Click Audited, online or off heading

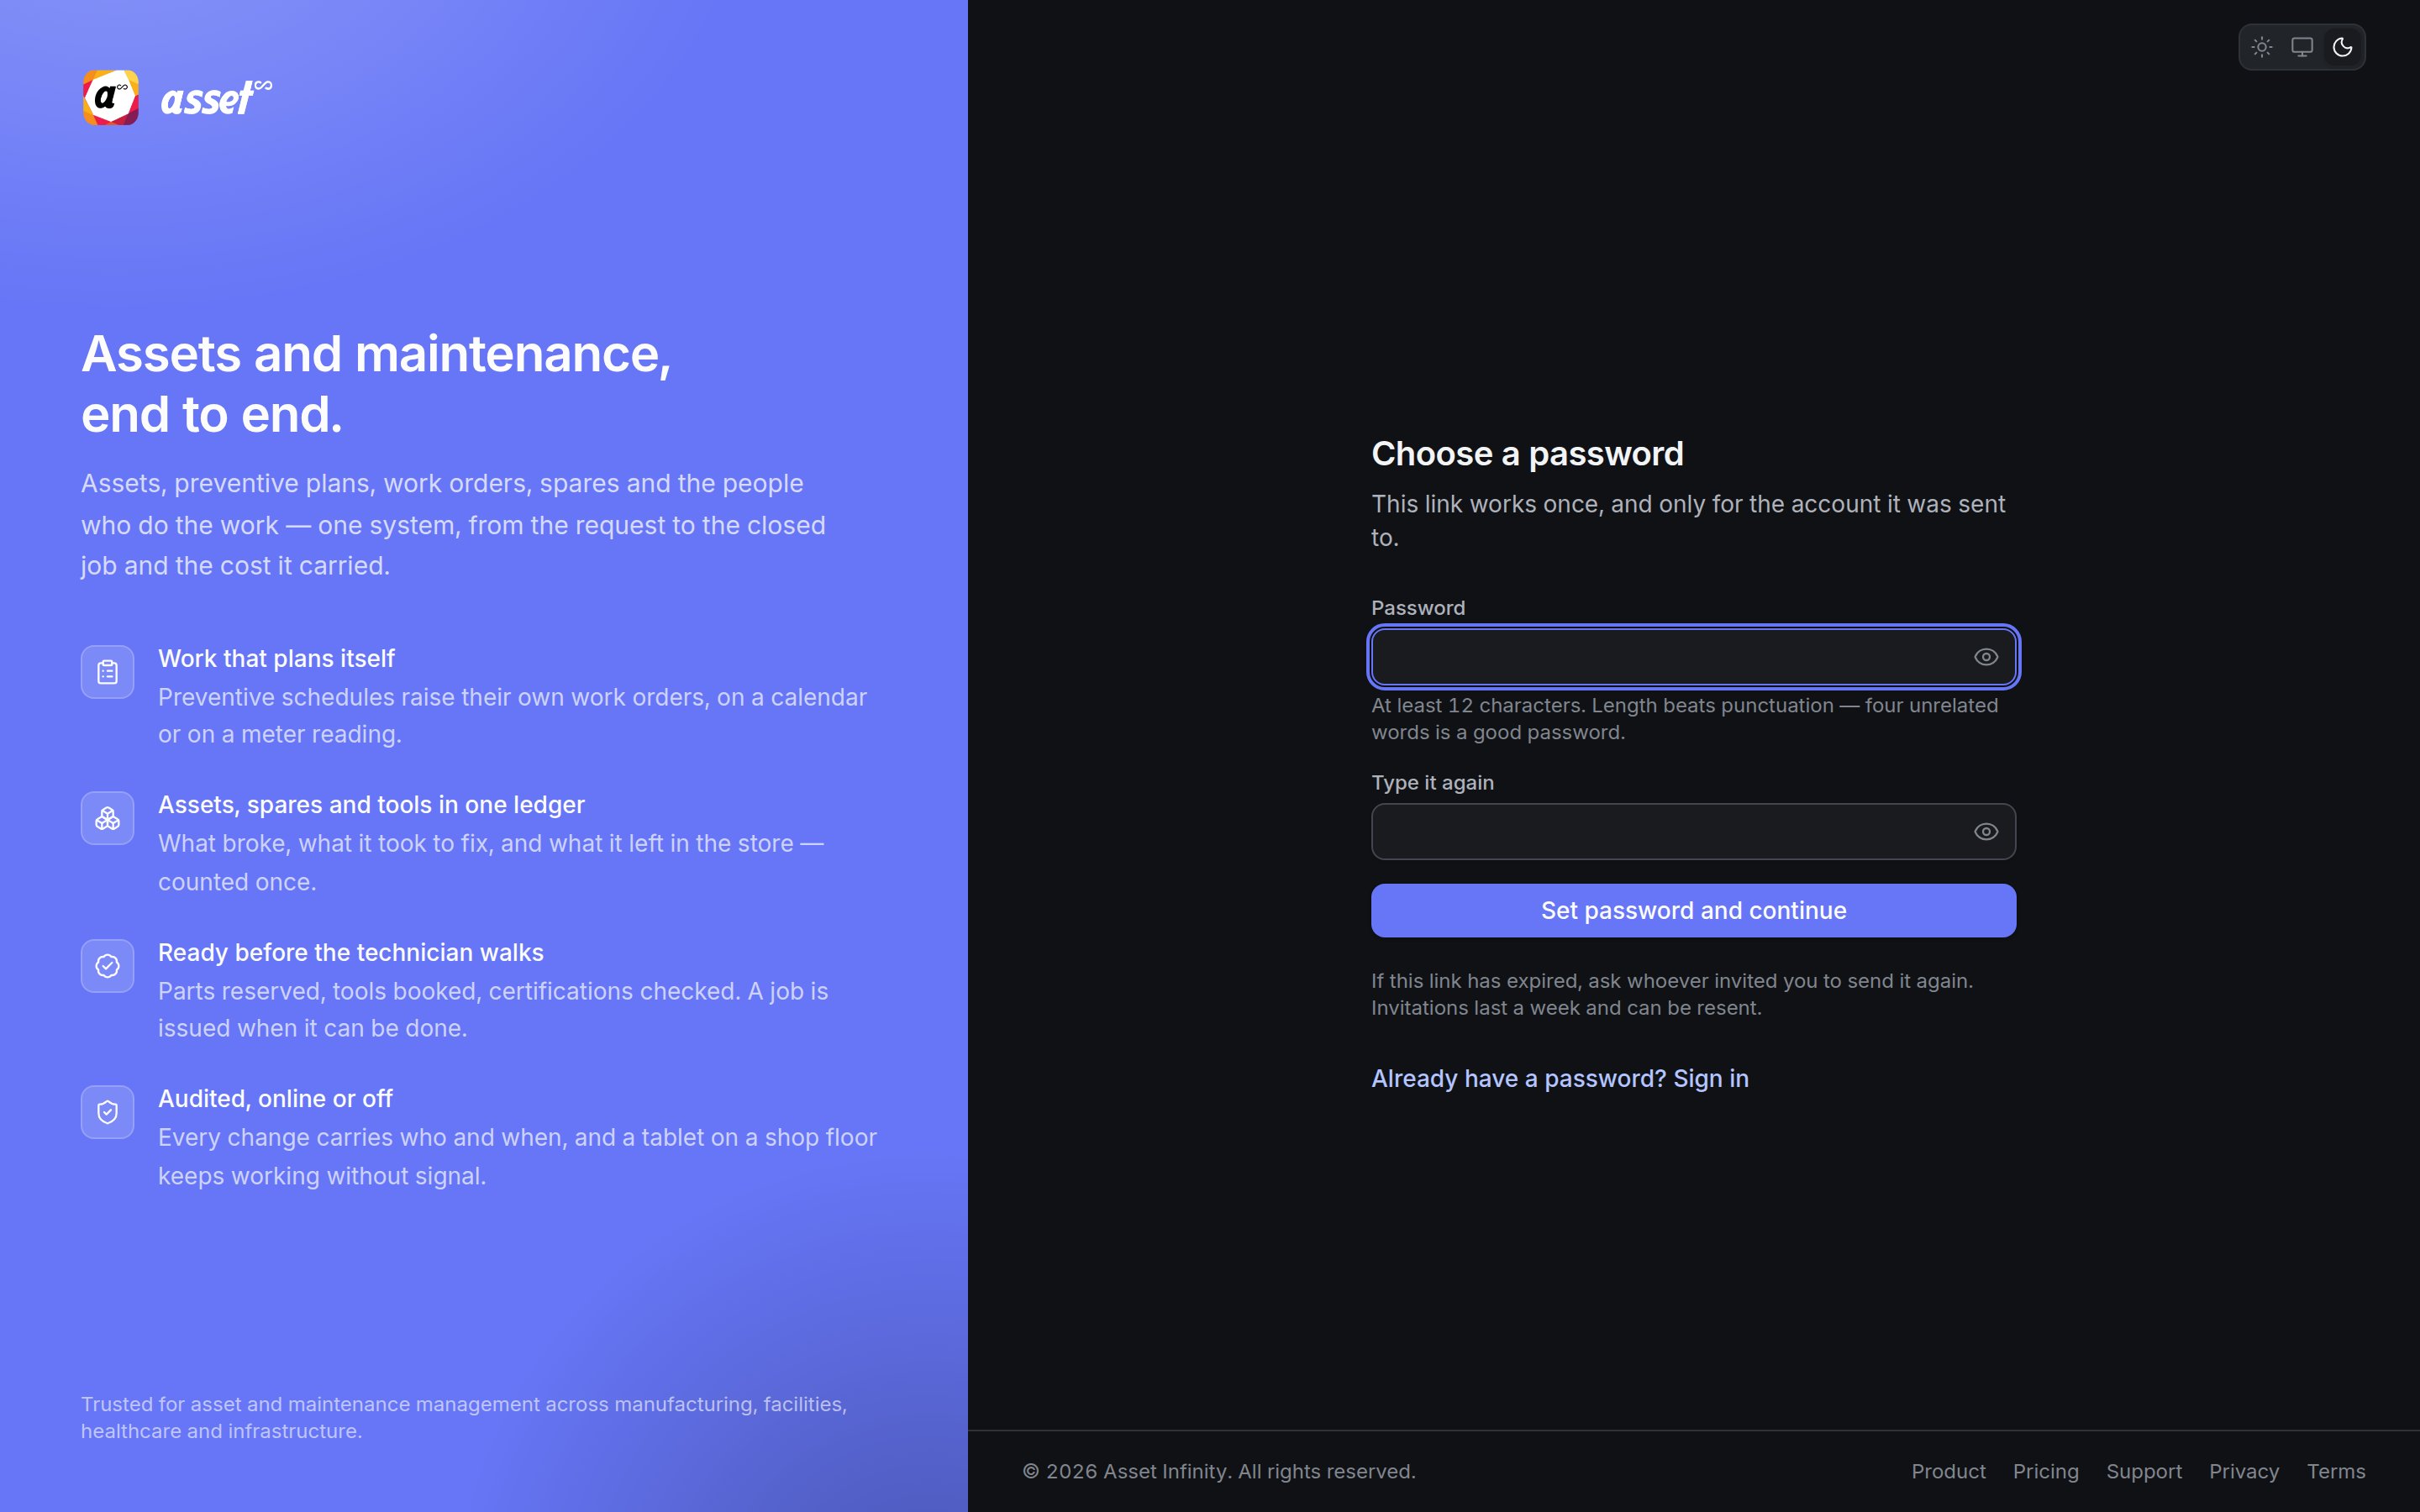pyautogui.click(x=275, y=1099)
